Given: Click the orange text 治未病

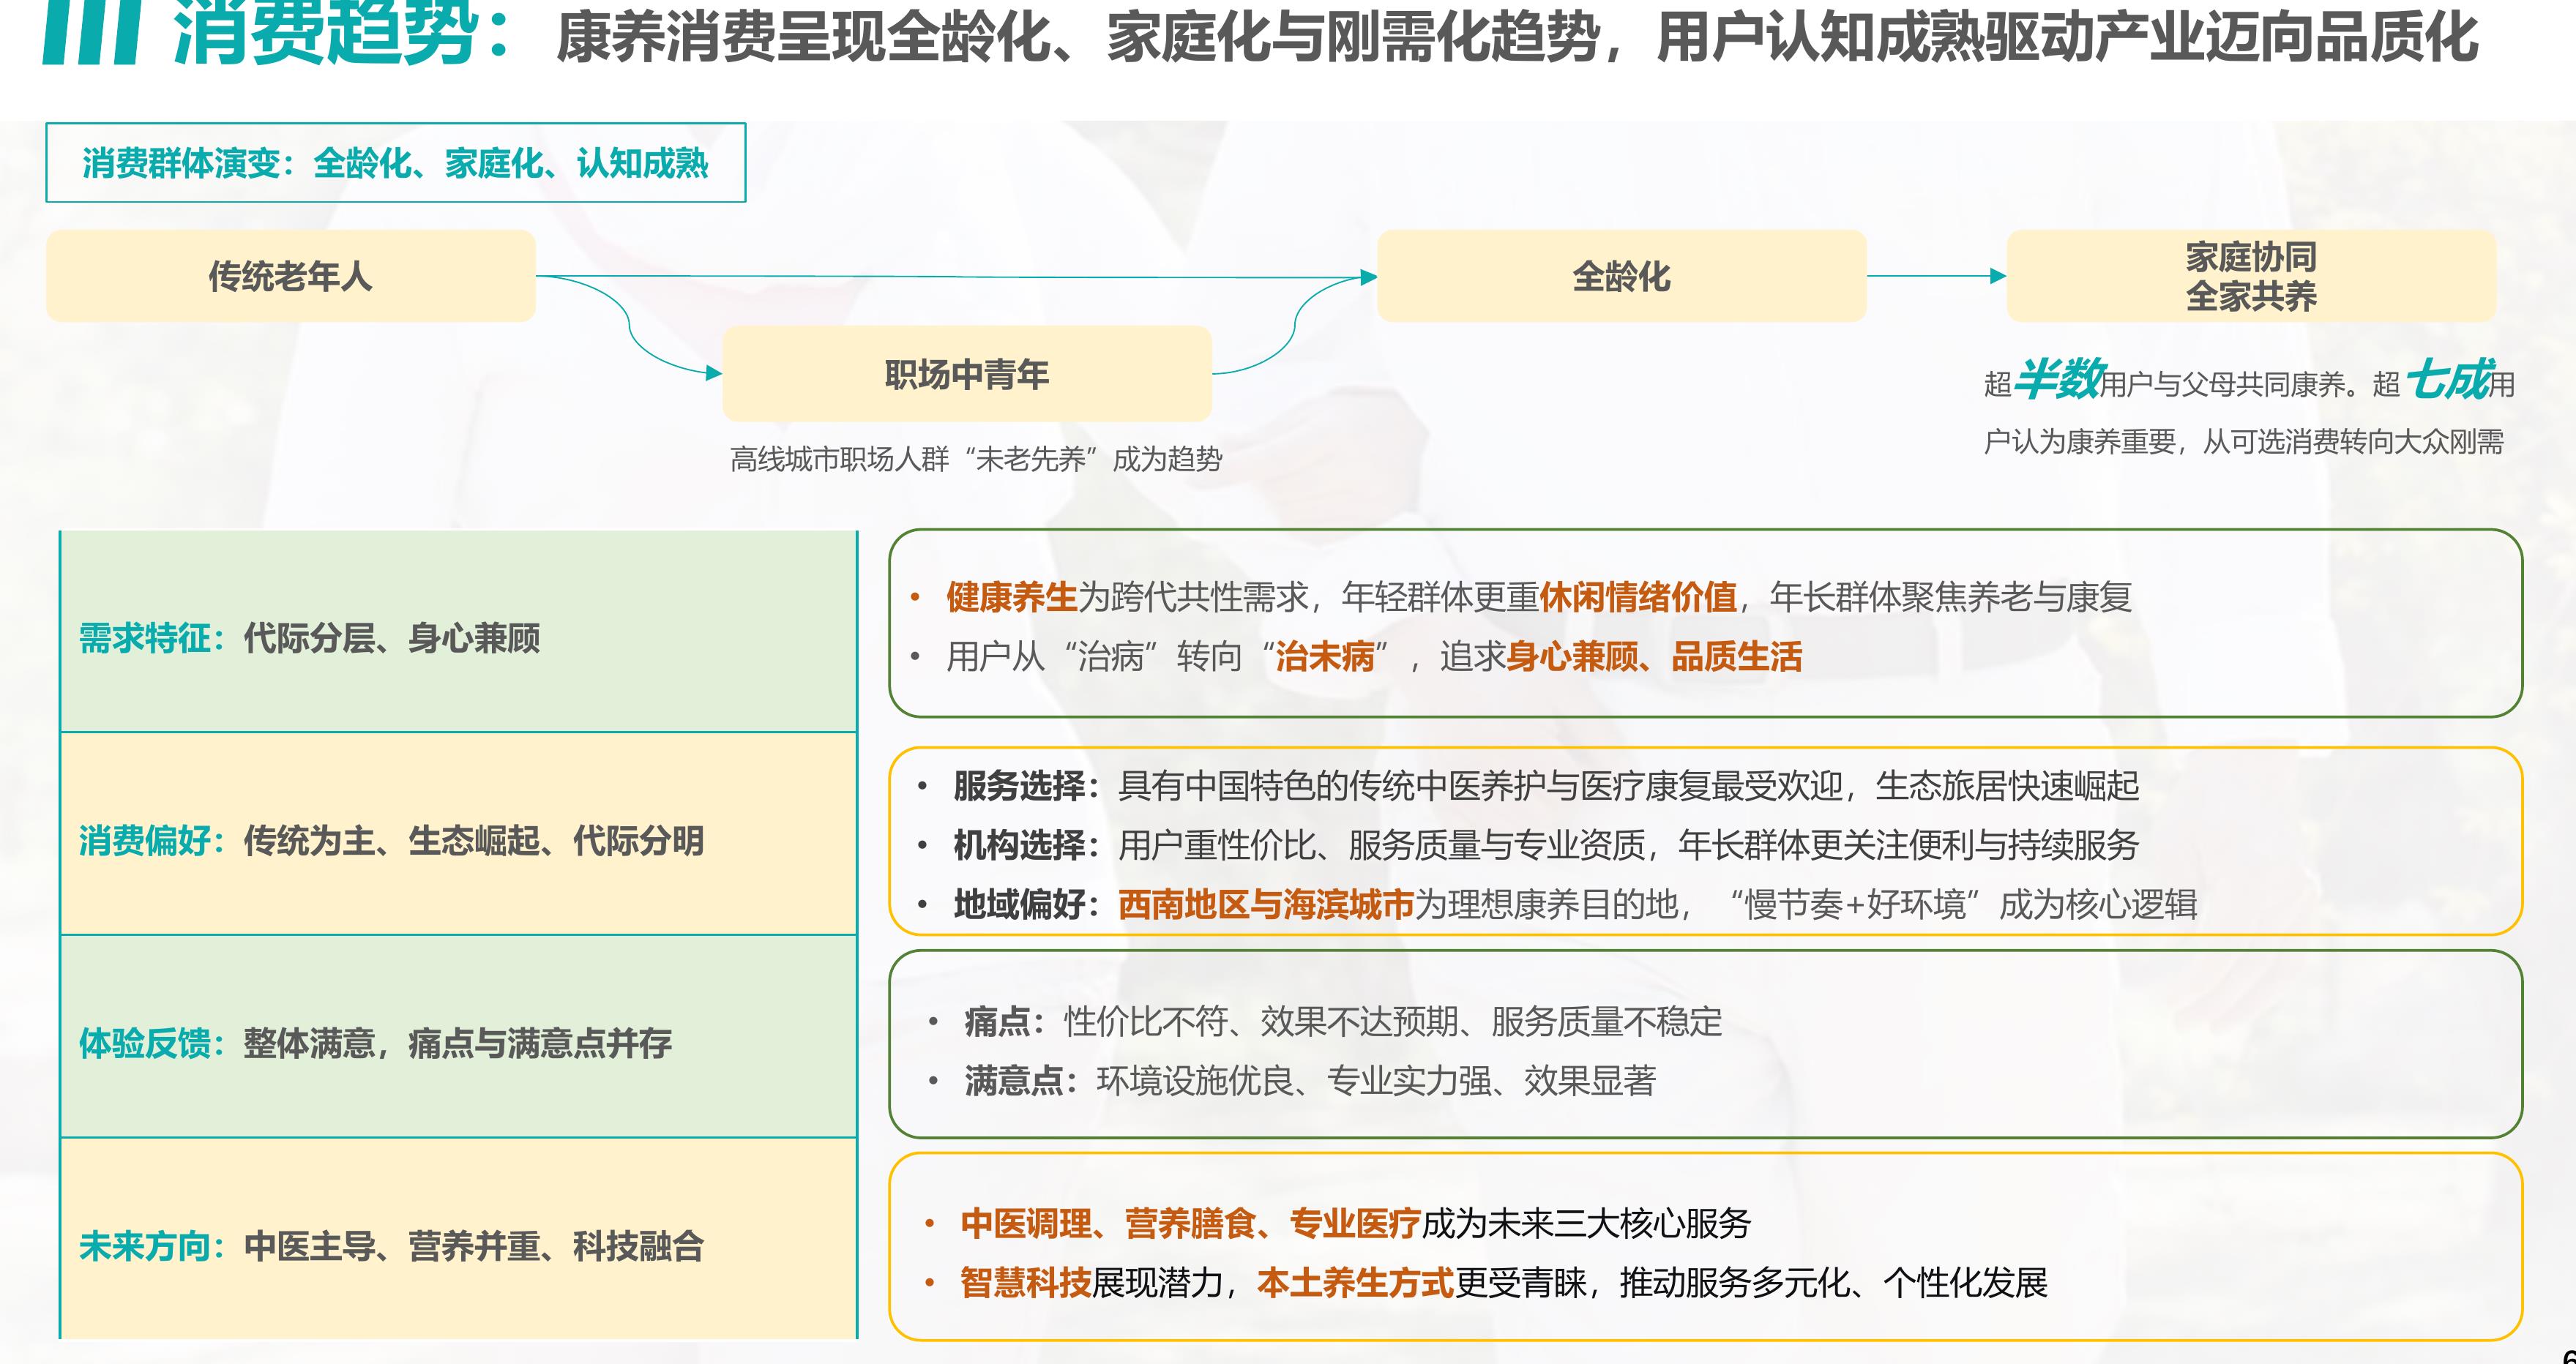Looking at the screenshot, I should pyautogui.click(x=1325, y=657).
